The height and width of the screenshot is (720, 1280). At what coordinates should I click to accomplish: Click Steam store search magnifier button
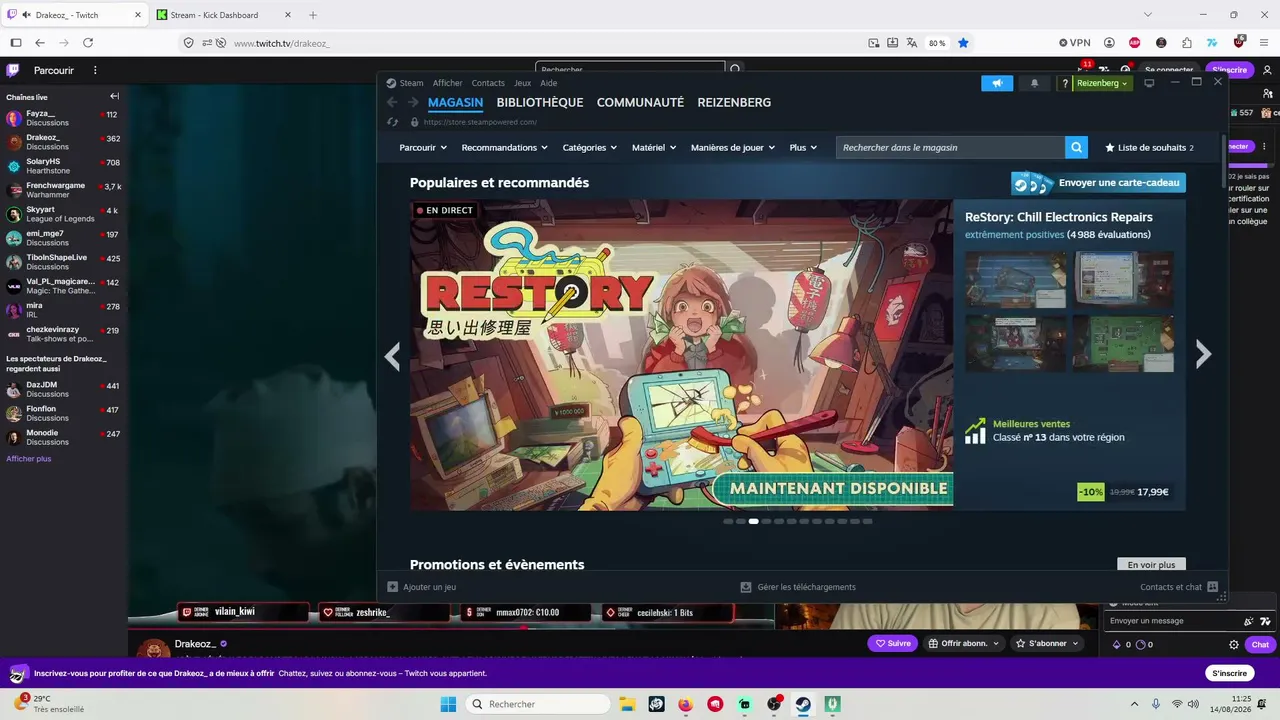click(1076, 147)
